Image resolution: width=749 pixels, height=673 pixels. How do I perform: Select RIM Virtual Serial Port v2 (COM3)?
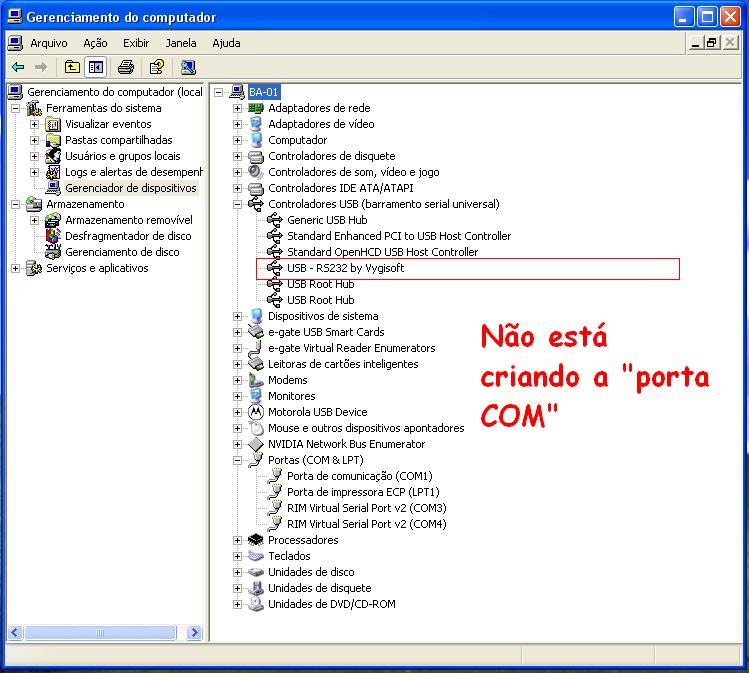click(x=367, y=508)
